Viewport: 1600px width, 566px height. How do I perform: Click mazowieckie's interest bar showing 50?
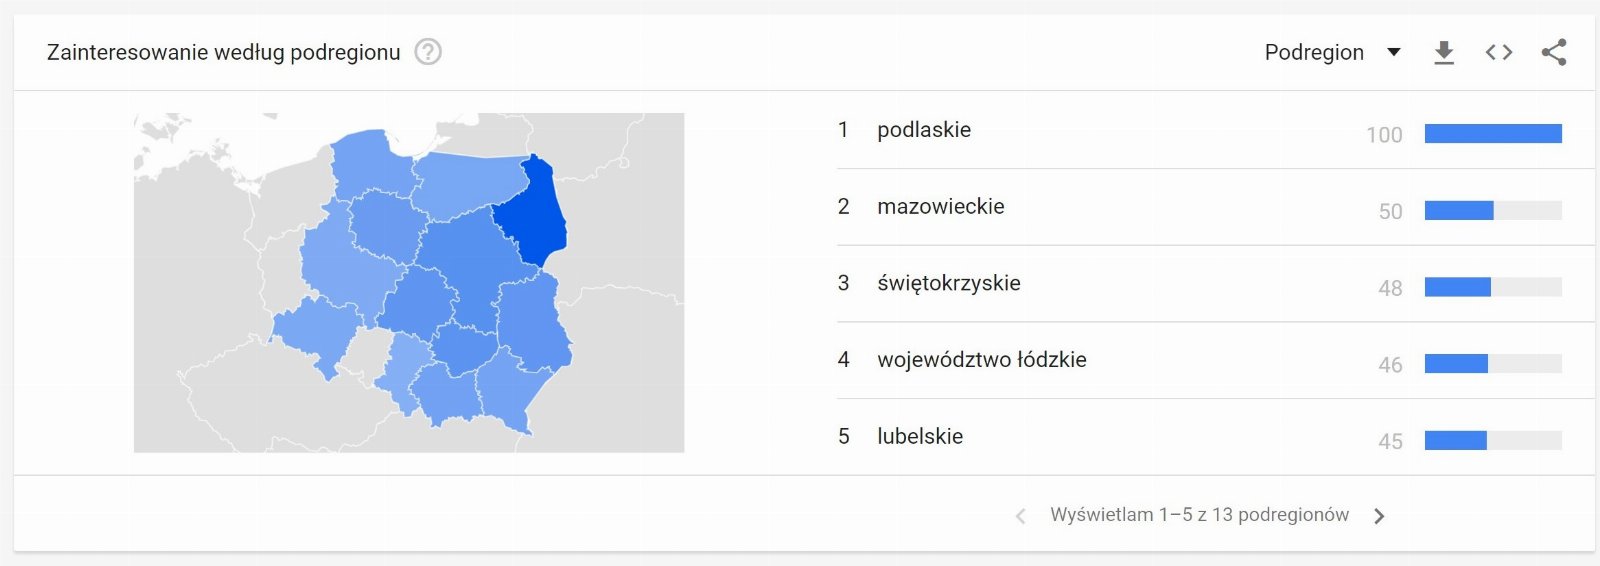coord(1493,210)
